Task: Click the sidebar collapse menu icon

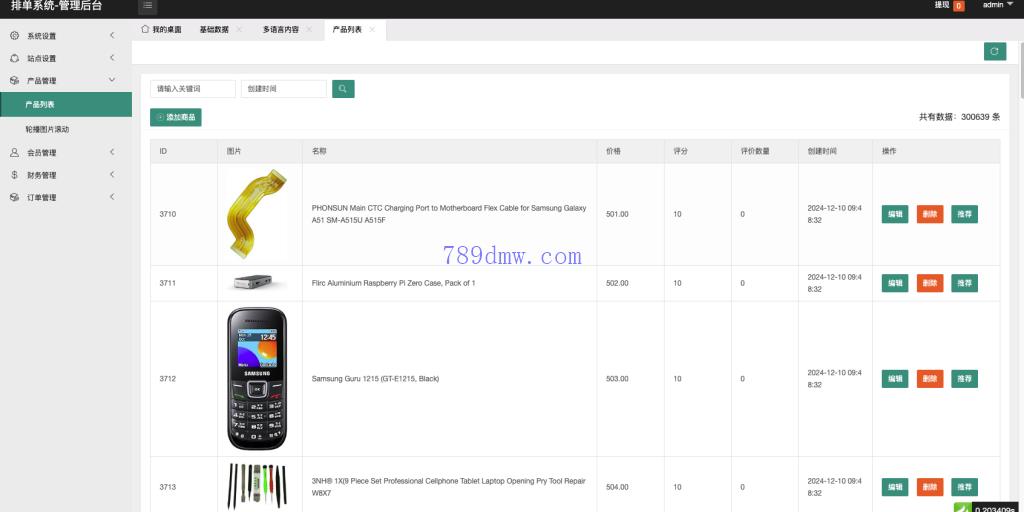Action: 148,6
